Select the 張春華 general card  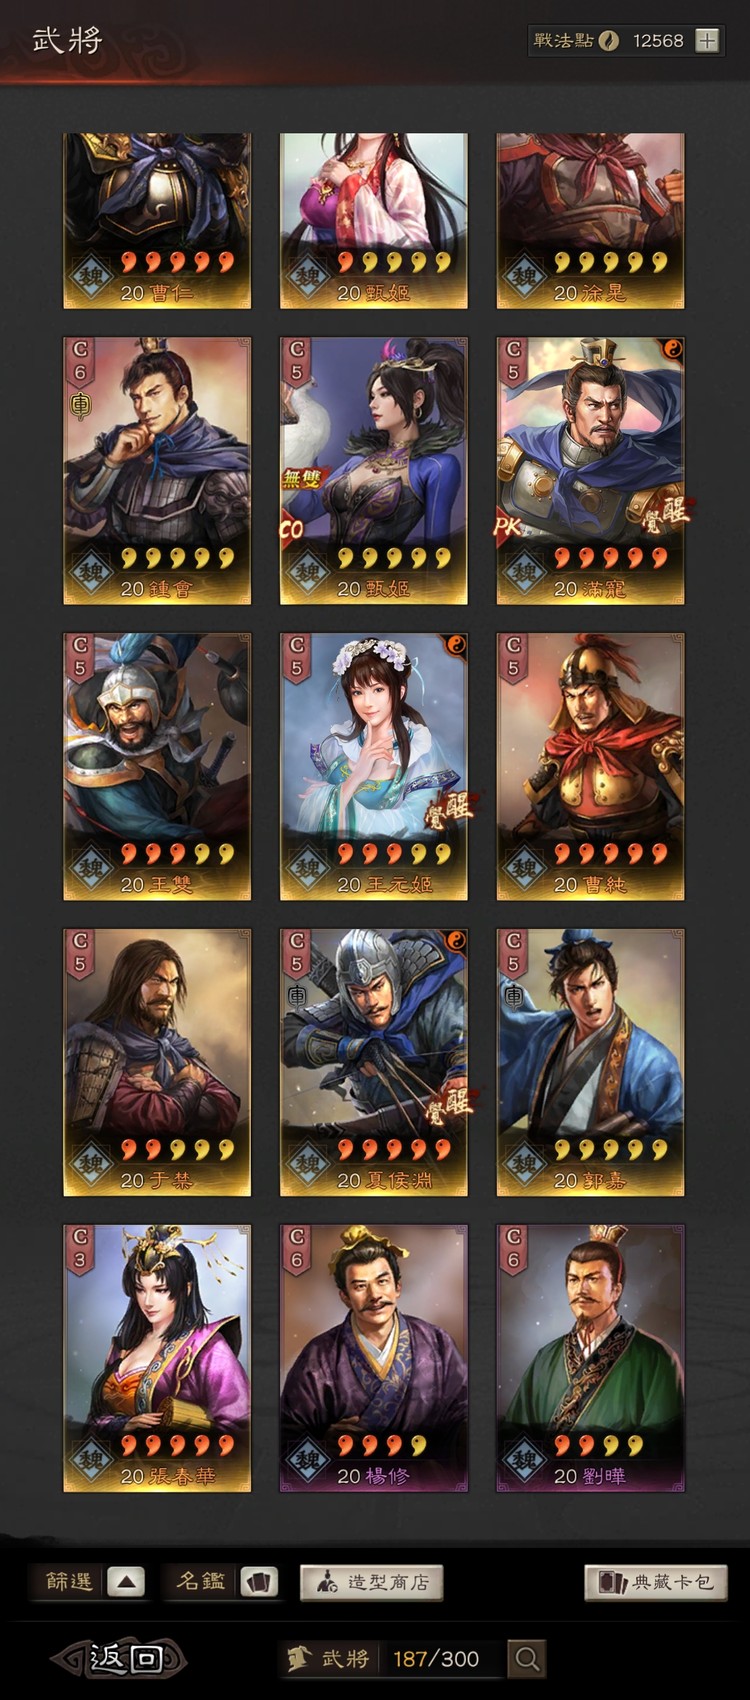click(157, 1358)
